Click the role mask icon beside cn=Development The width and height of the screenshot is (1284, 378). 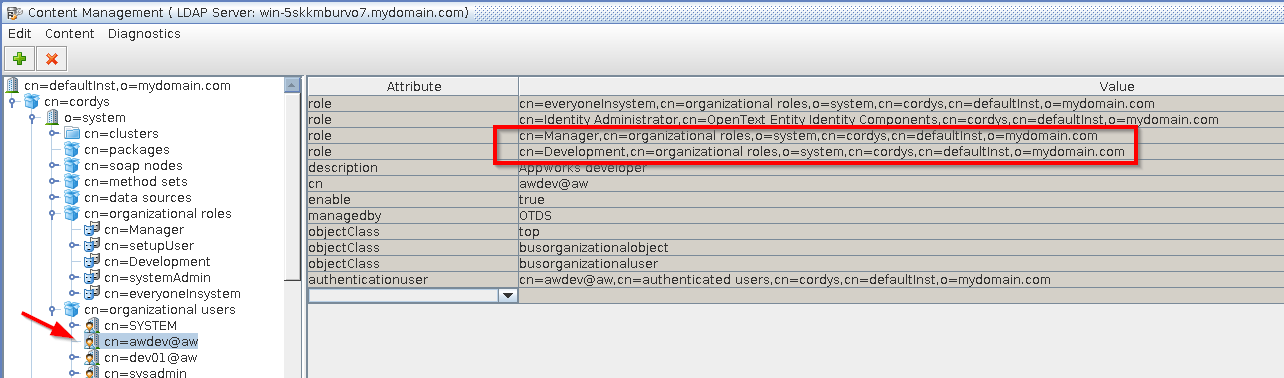(92, 262)
